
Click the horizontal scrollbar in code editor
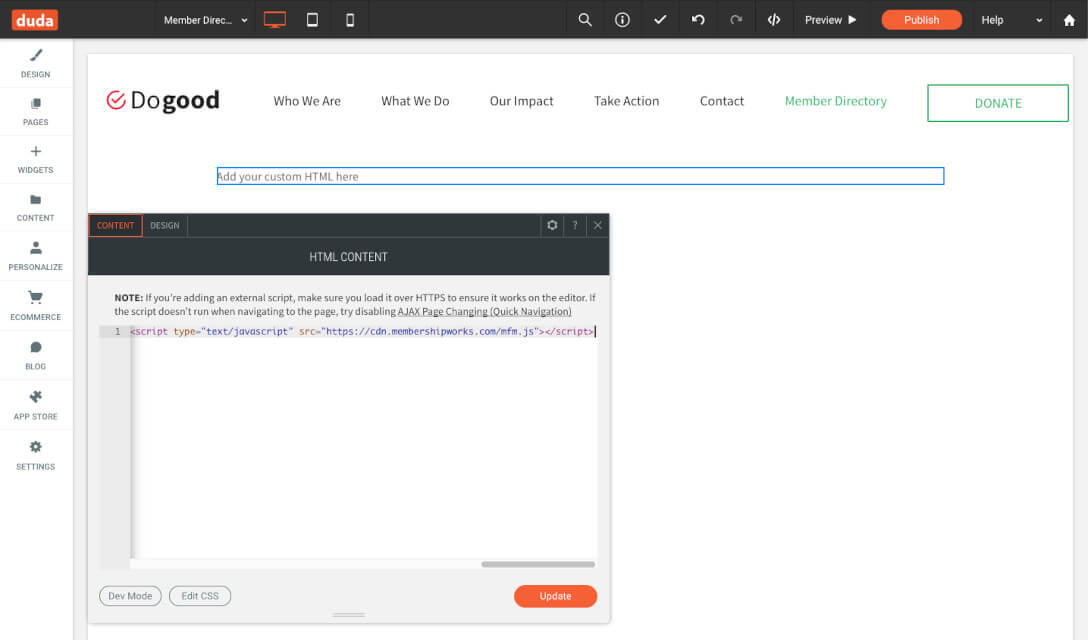[x=538, y=564]
